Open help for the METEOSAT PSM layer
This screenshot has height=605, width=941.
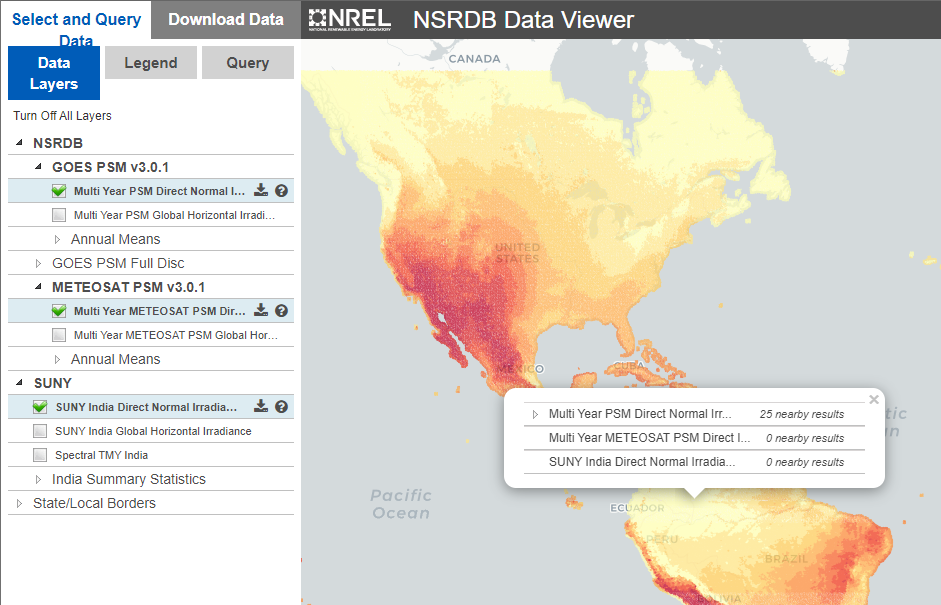(281, 310)
